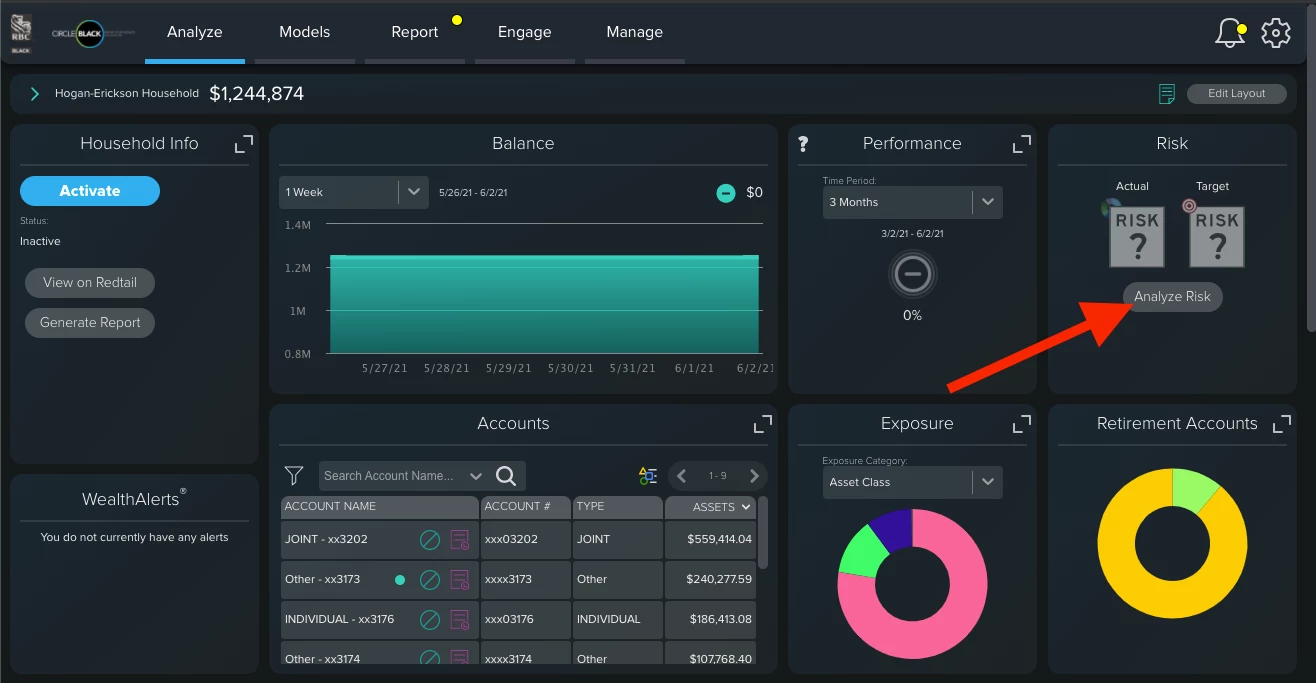This screenshot has height=683, width=1316.
Task: Click the account grouping shapes icon
Action: [x=648, y=476]
